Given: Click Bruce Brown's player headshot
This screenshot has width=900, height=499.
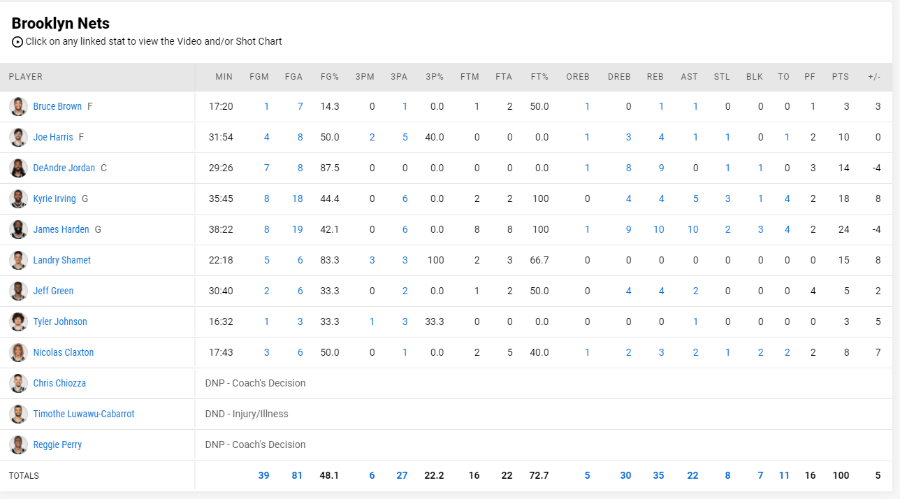Looking at the screenshot, I should point(18,107).
